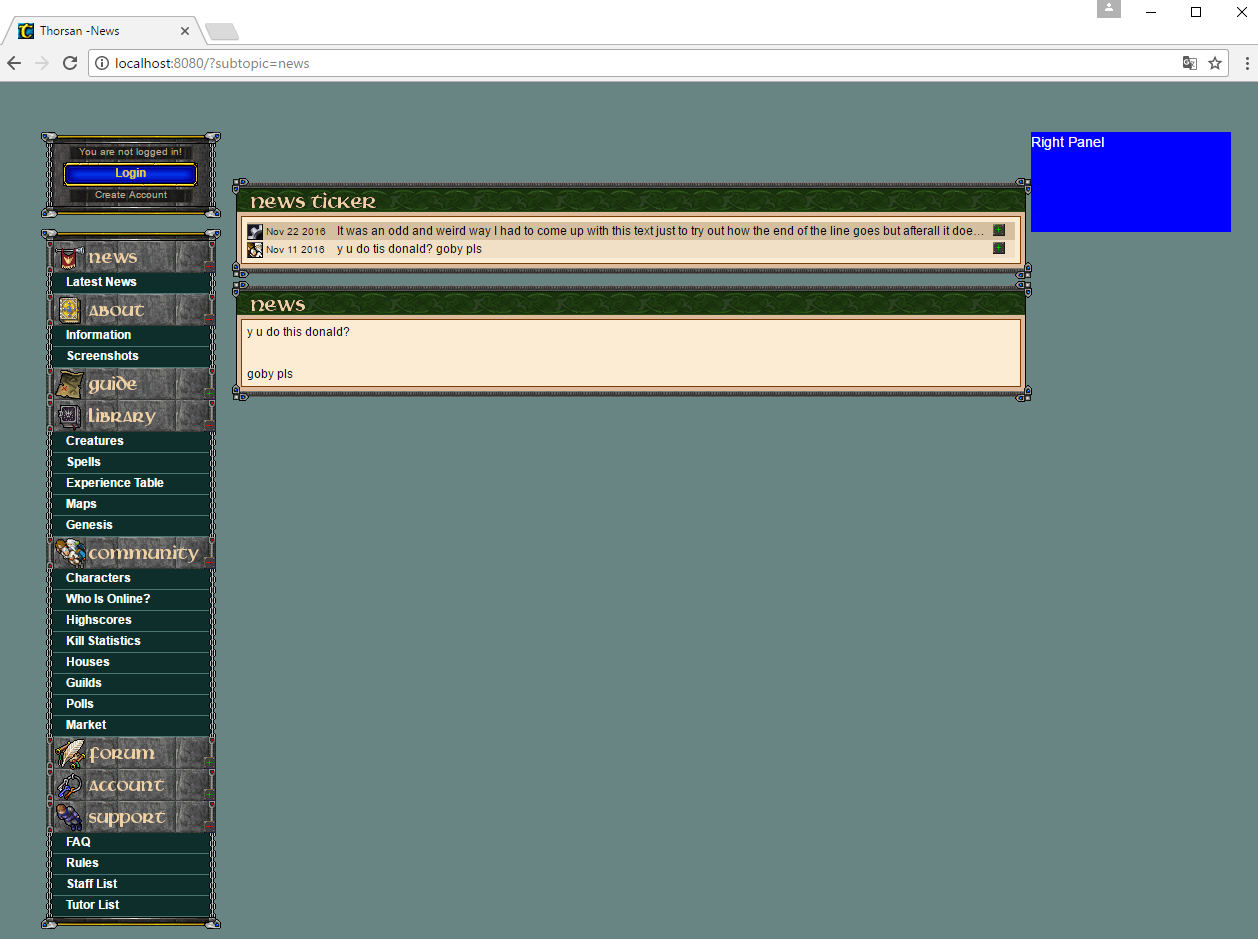Click the browser forward arrow
Screen dimensions: 1258x939
[x=42, y=63]
